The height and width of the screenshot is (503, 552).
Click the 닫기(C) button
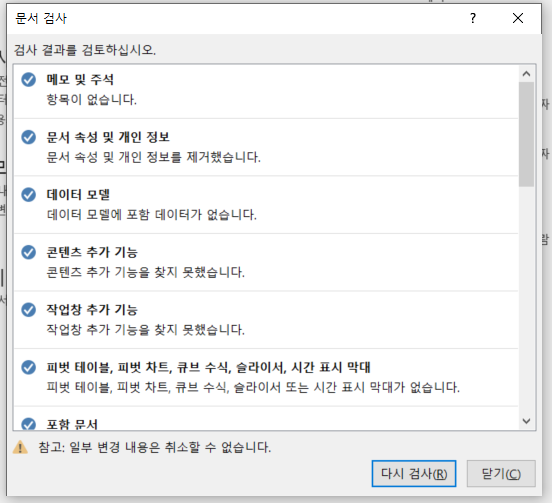coord(501,474)
